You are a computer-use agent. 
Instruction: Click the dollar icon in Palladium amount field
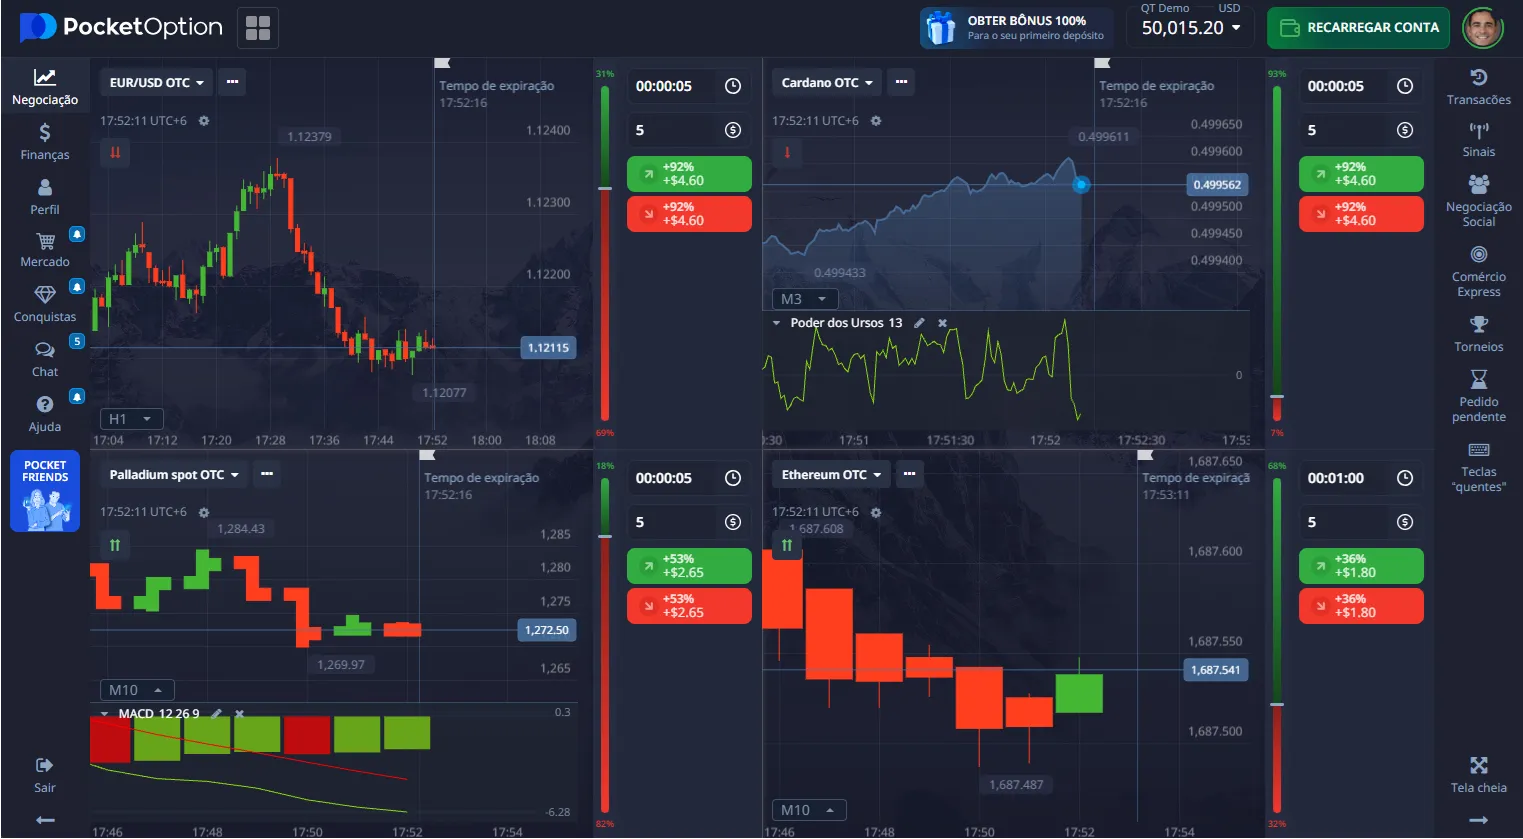(x=733, y=522)
